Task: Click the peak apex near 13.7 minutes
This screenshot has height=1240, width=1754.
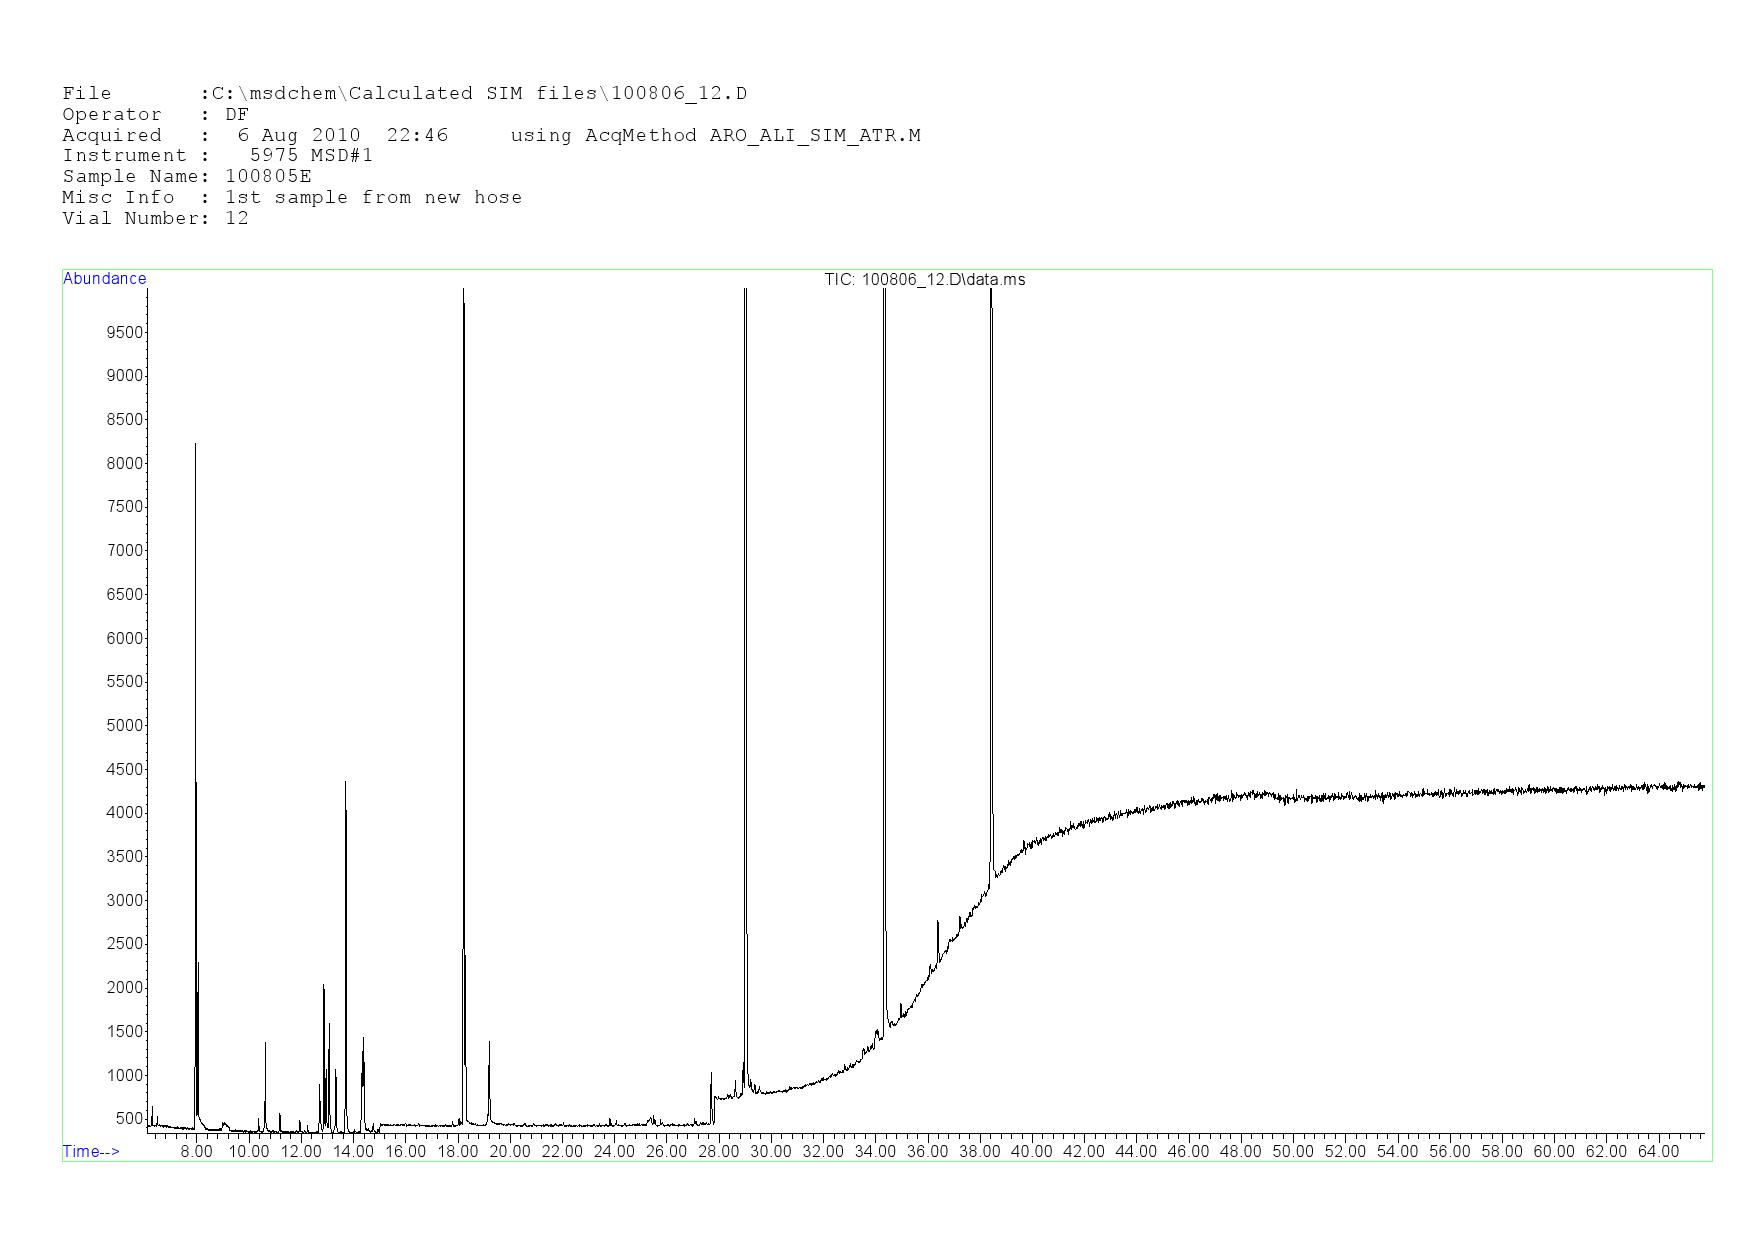Action: tap(345, 785)
